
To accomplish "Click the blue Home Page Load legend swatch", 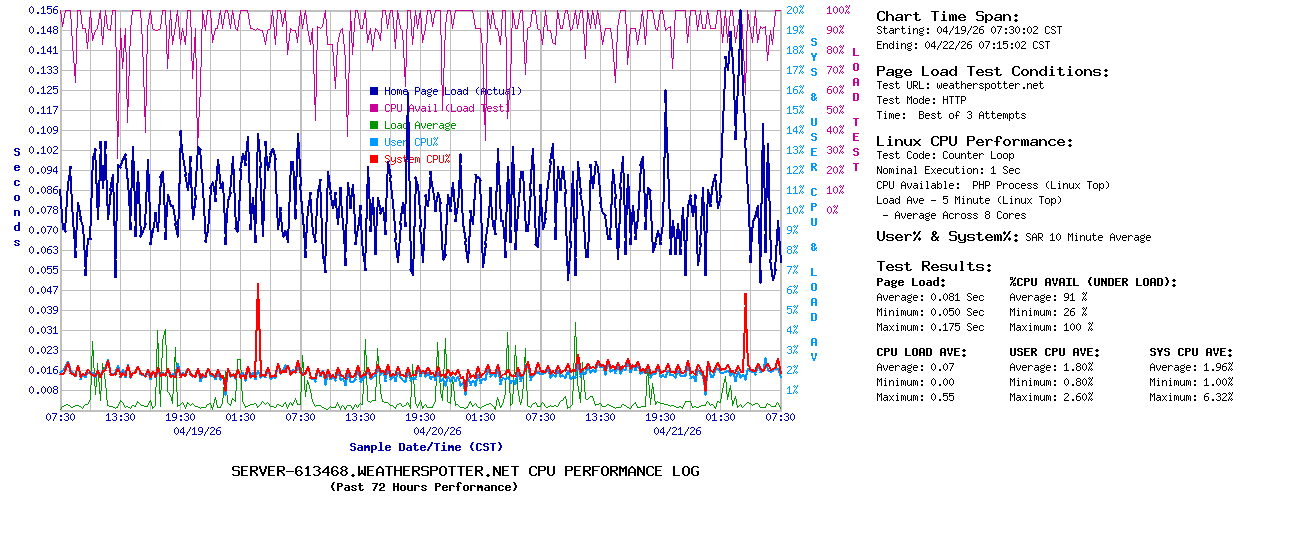I will pos(374,91).
